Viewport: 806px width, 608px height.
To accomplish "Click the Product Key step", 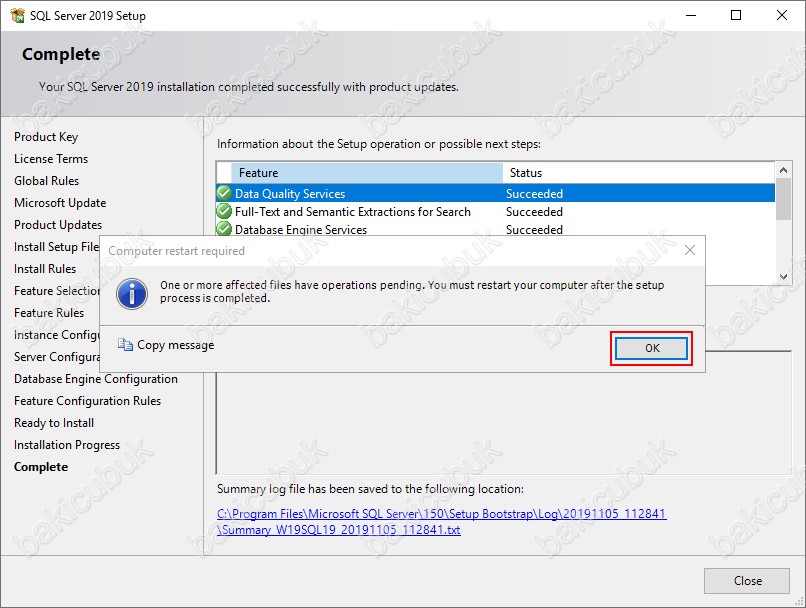I will (46, 137).
